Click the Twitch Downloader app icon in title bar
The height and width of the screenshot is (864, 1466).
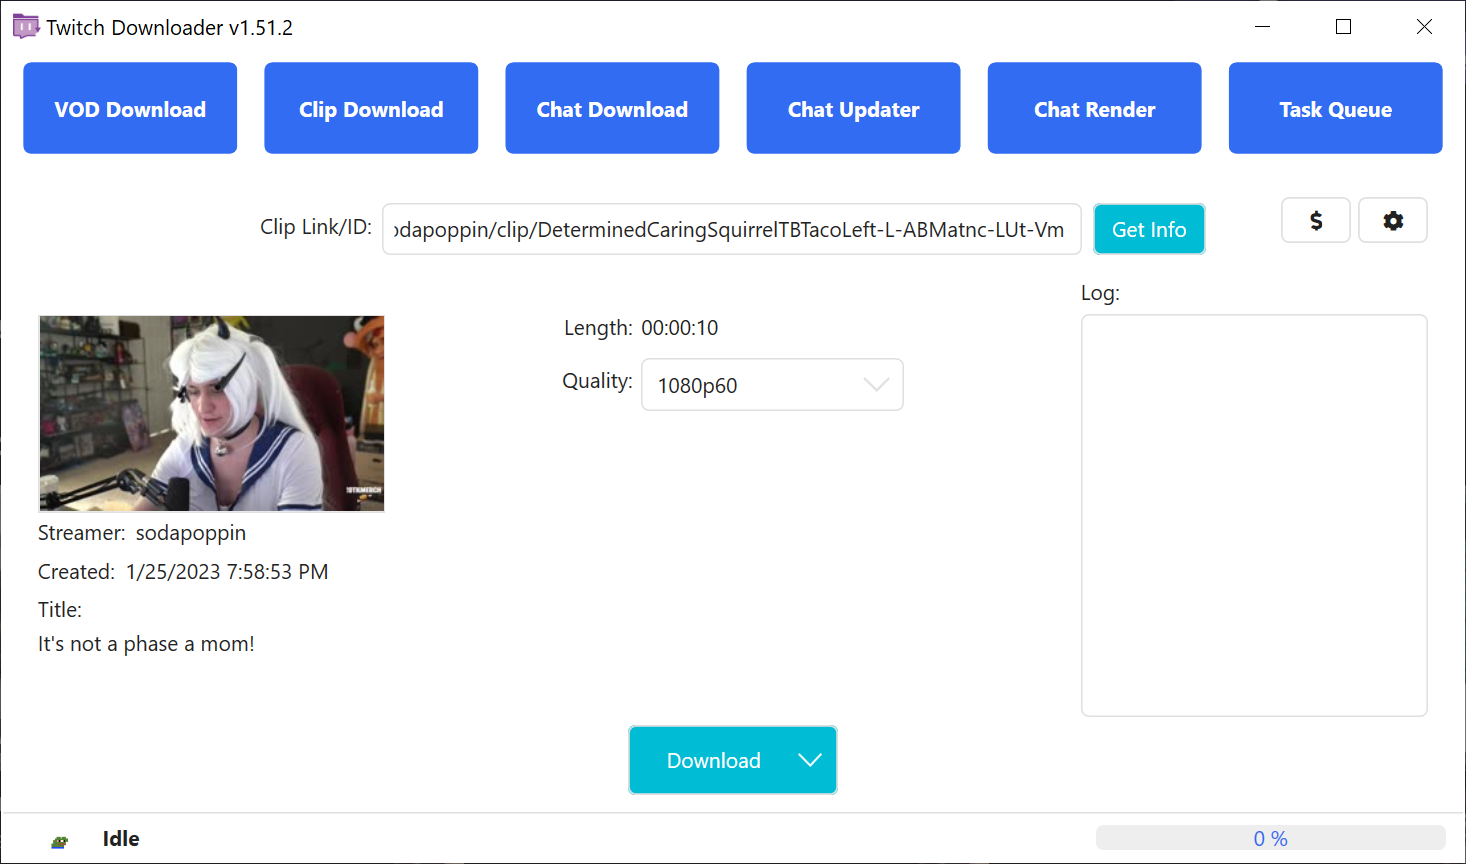[25, 27]
